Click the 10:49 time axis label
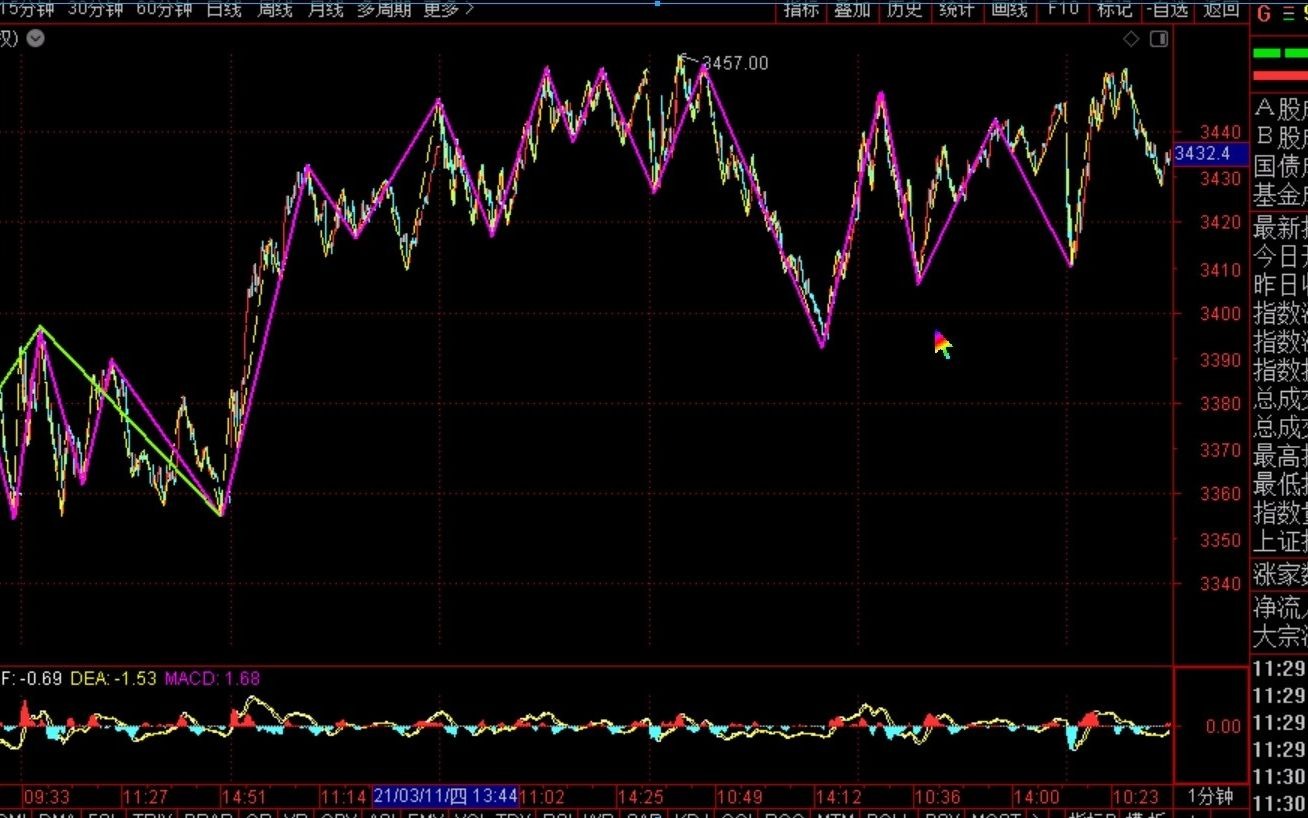 point(740,797)
